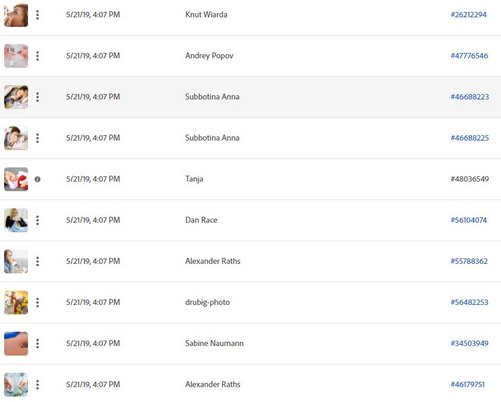
Task: Open the three-dot menu for drubig-photo row
Action: pyautogui.click(x=37, y=302)
